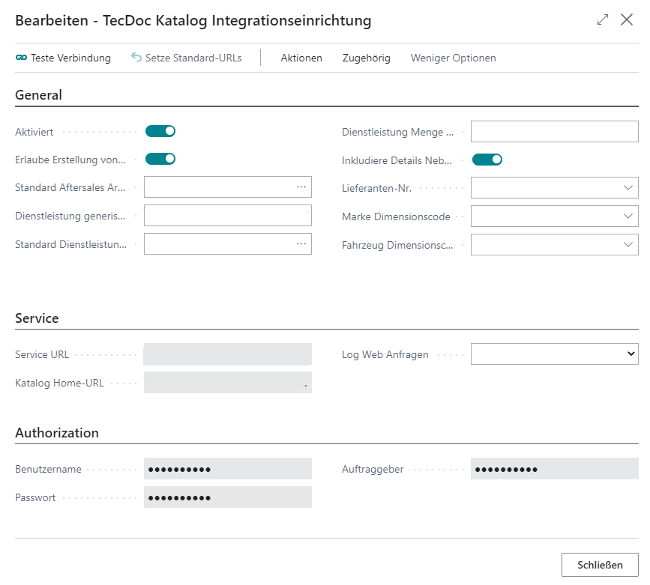Viewport: 650px width, 585px height.
Task: Click Weniger Optionen
Action: click(x=453, y=58)
